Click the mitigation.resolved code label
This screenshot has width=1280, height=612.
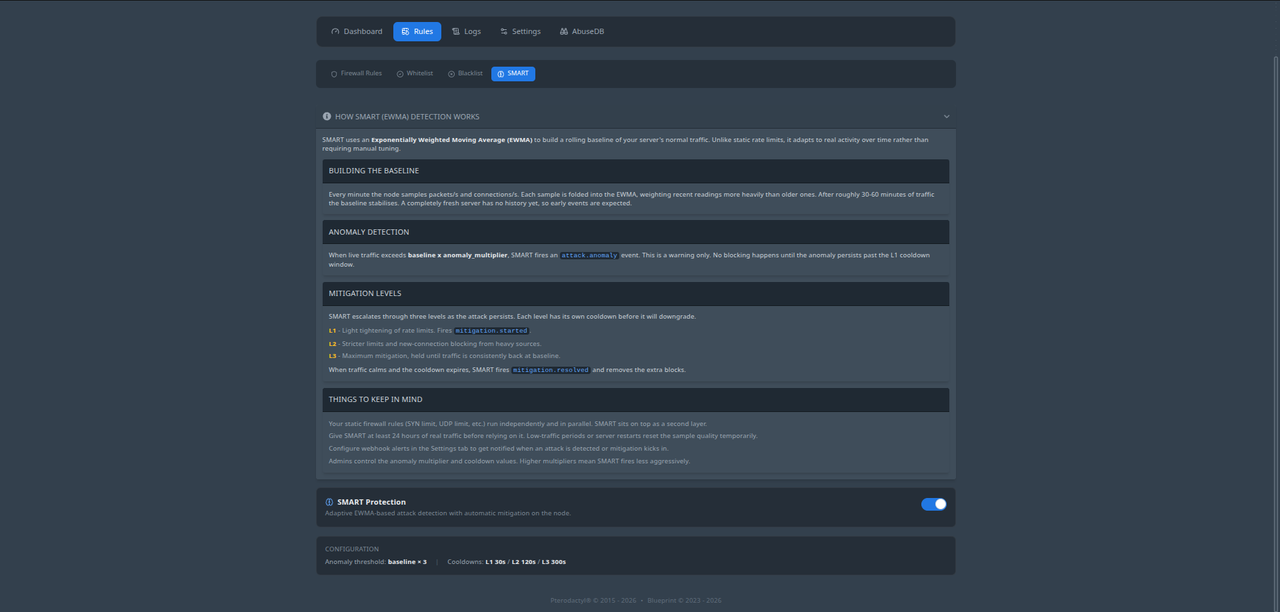pyautogui.click(x=550, y=370)
